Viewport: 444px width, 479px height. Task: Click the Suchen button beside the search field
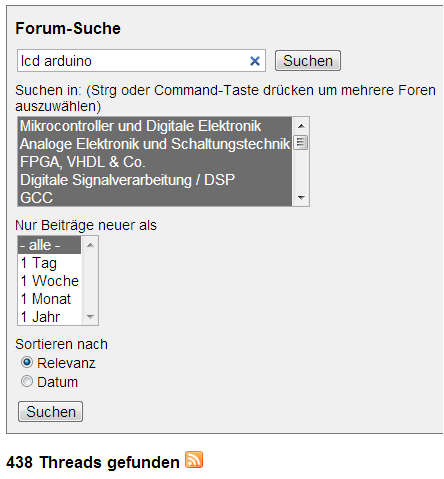[x=308, y=61]
